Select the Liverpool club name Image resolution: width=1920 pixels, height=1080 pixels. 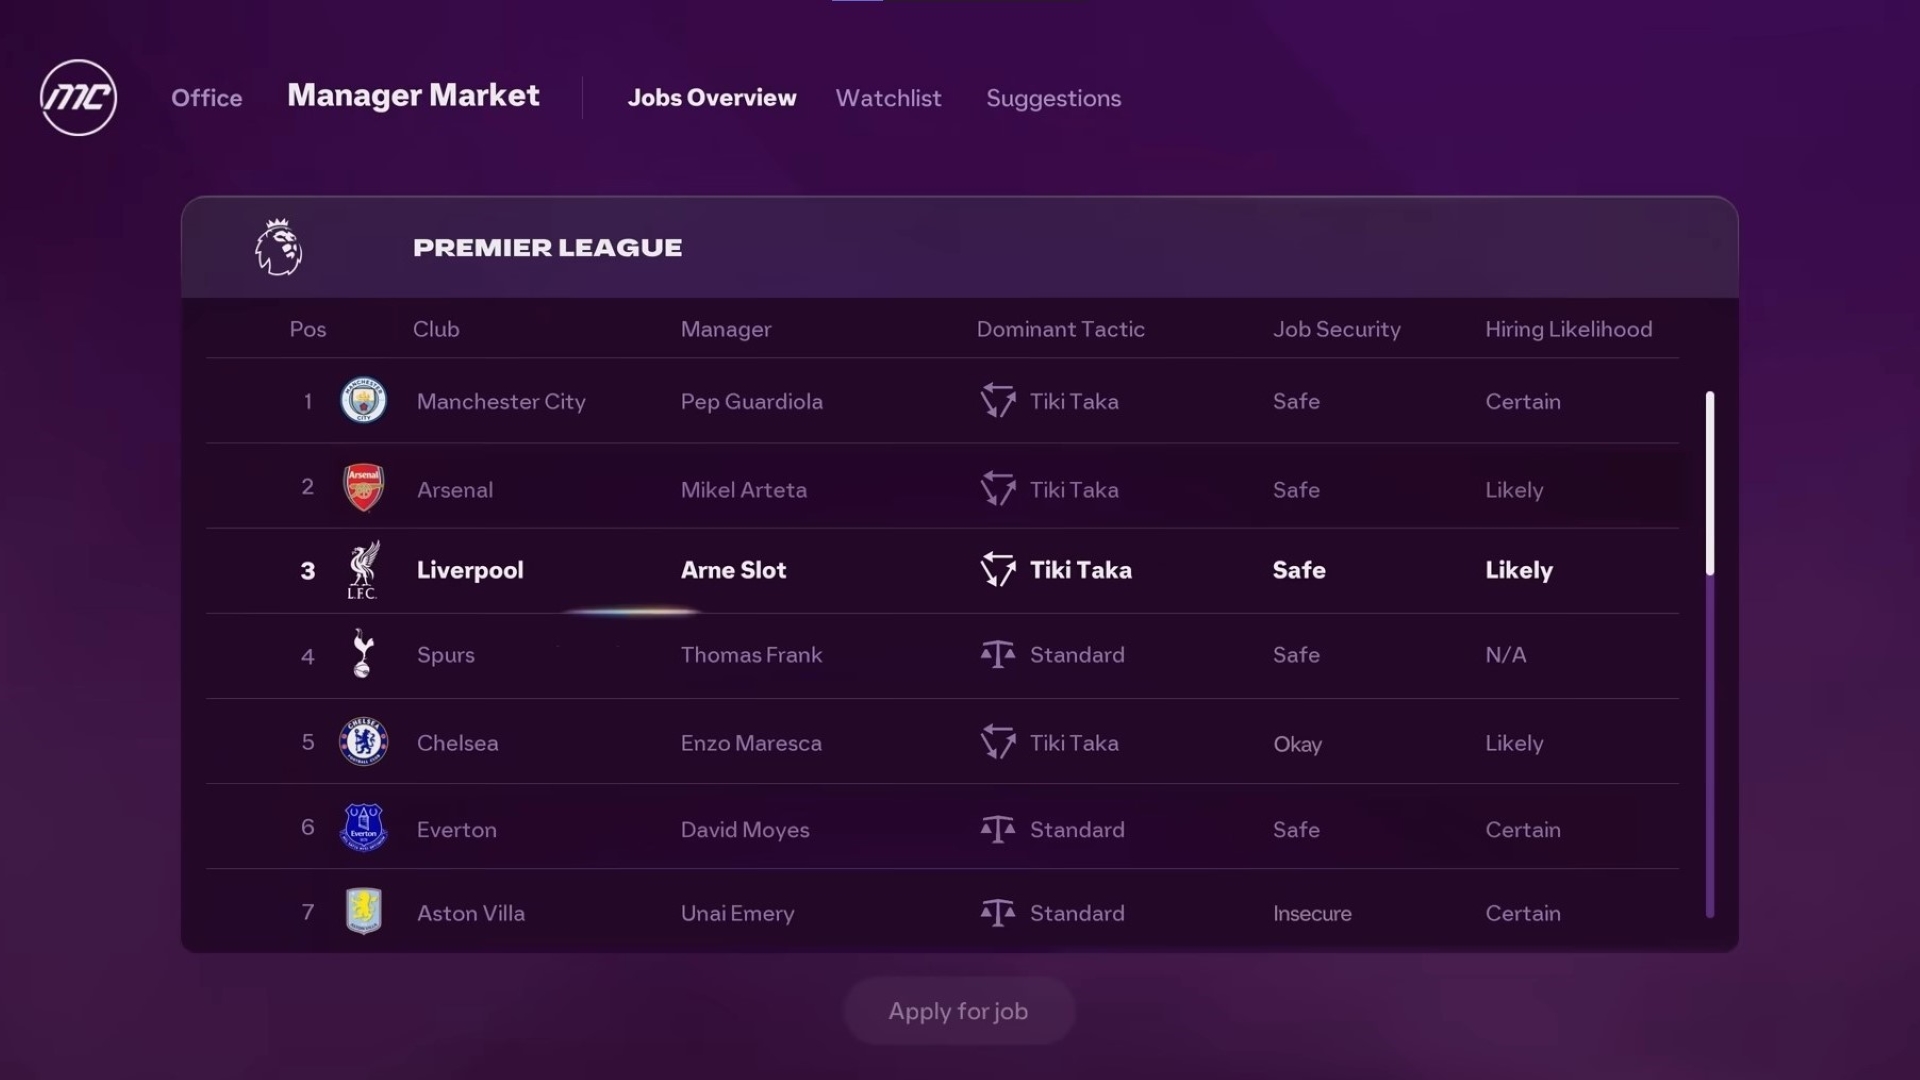coord(470,570)
